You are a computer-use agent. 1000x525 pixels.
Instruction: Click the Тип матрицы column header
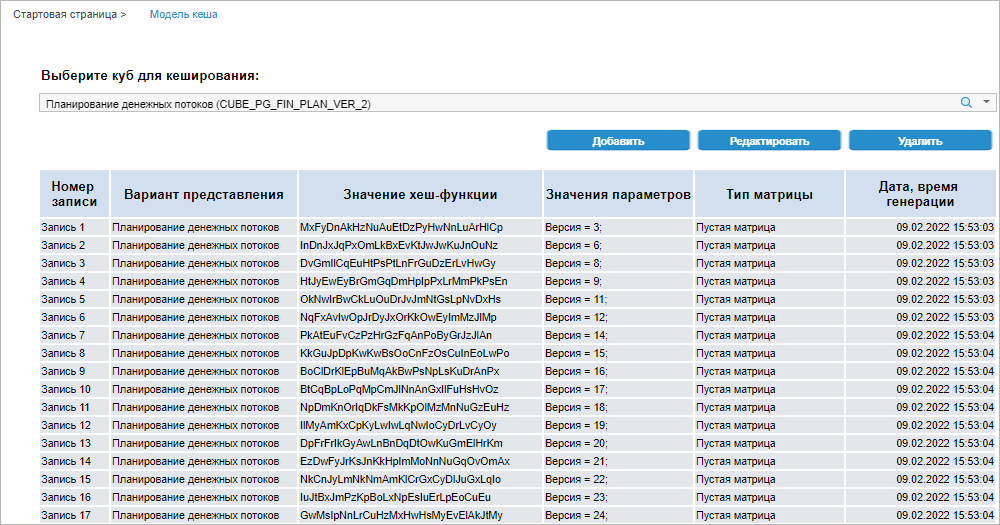[768, 194]
